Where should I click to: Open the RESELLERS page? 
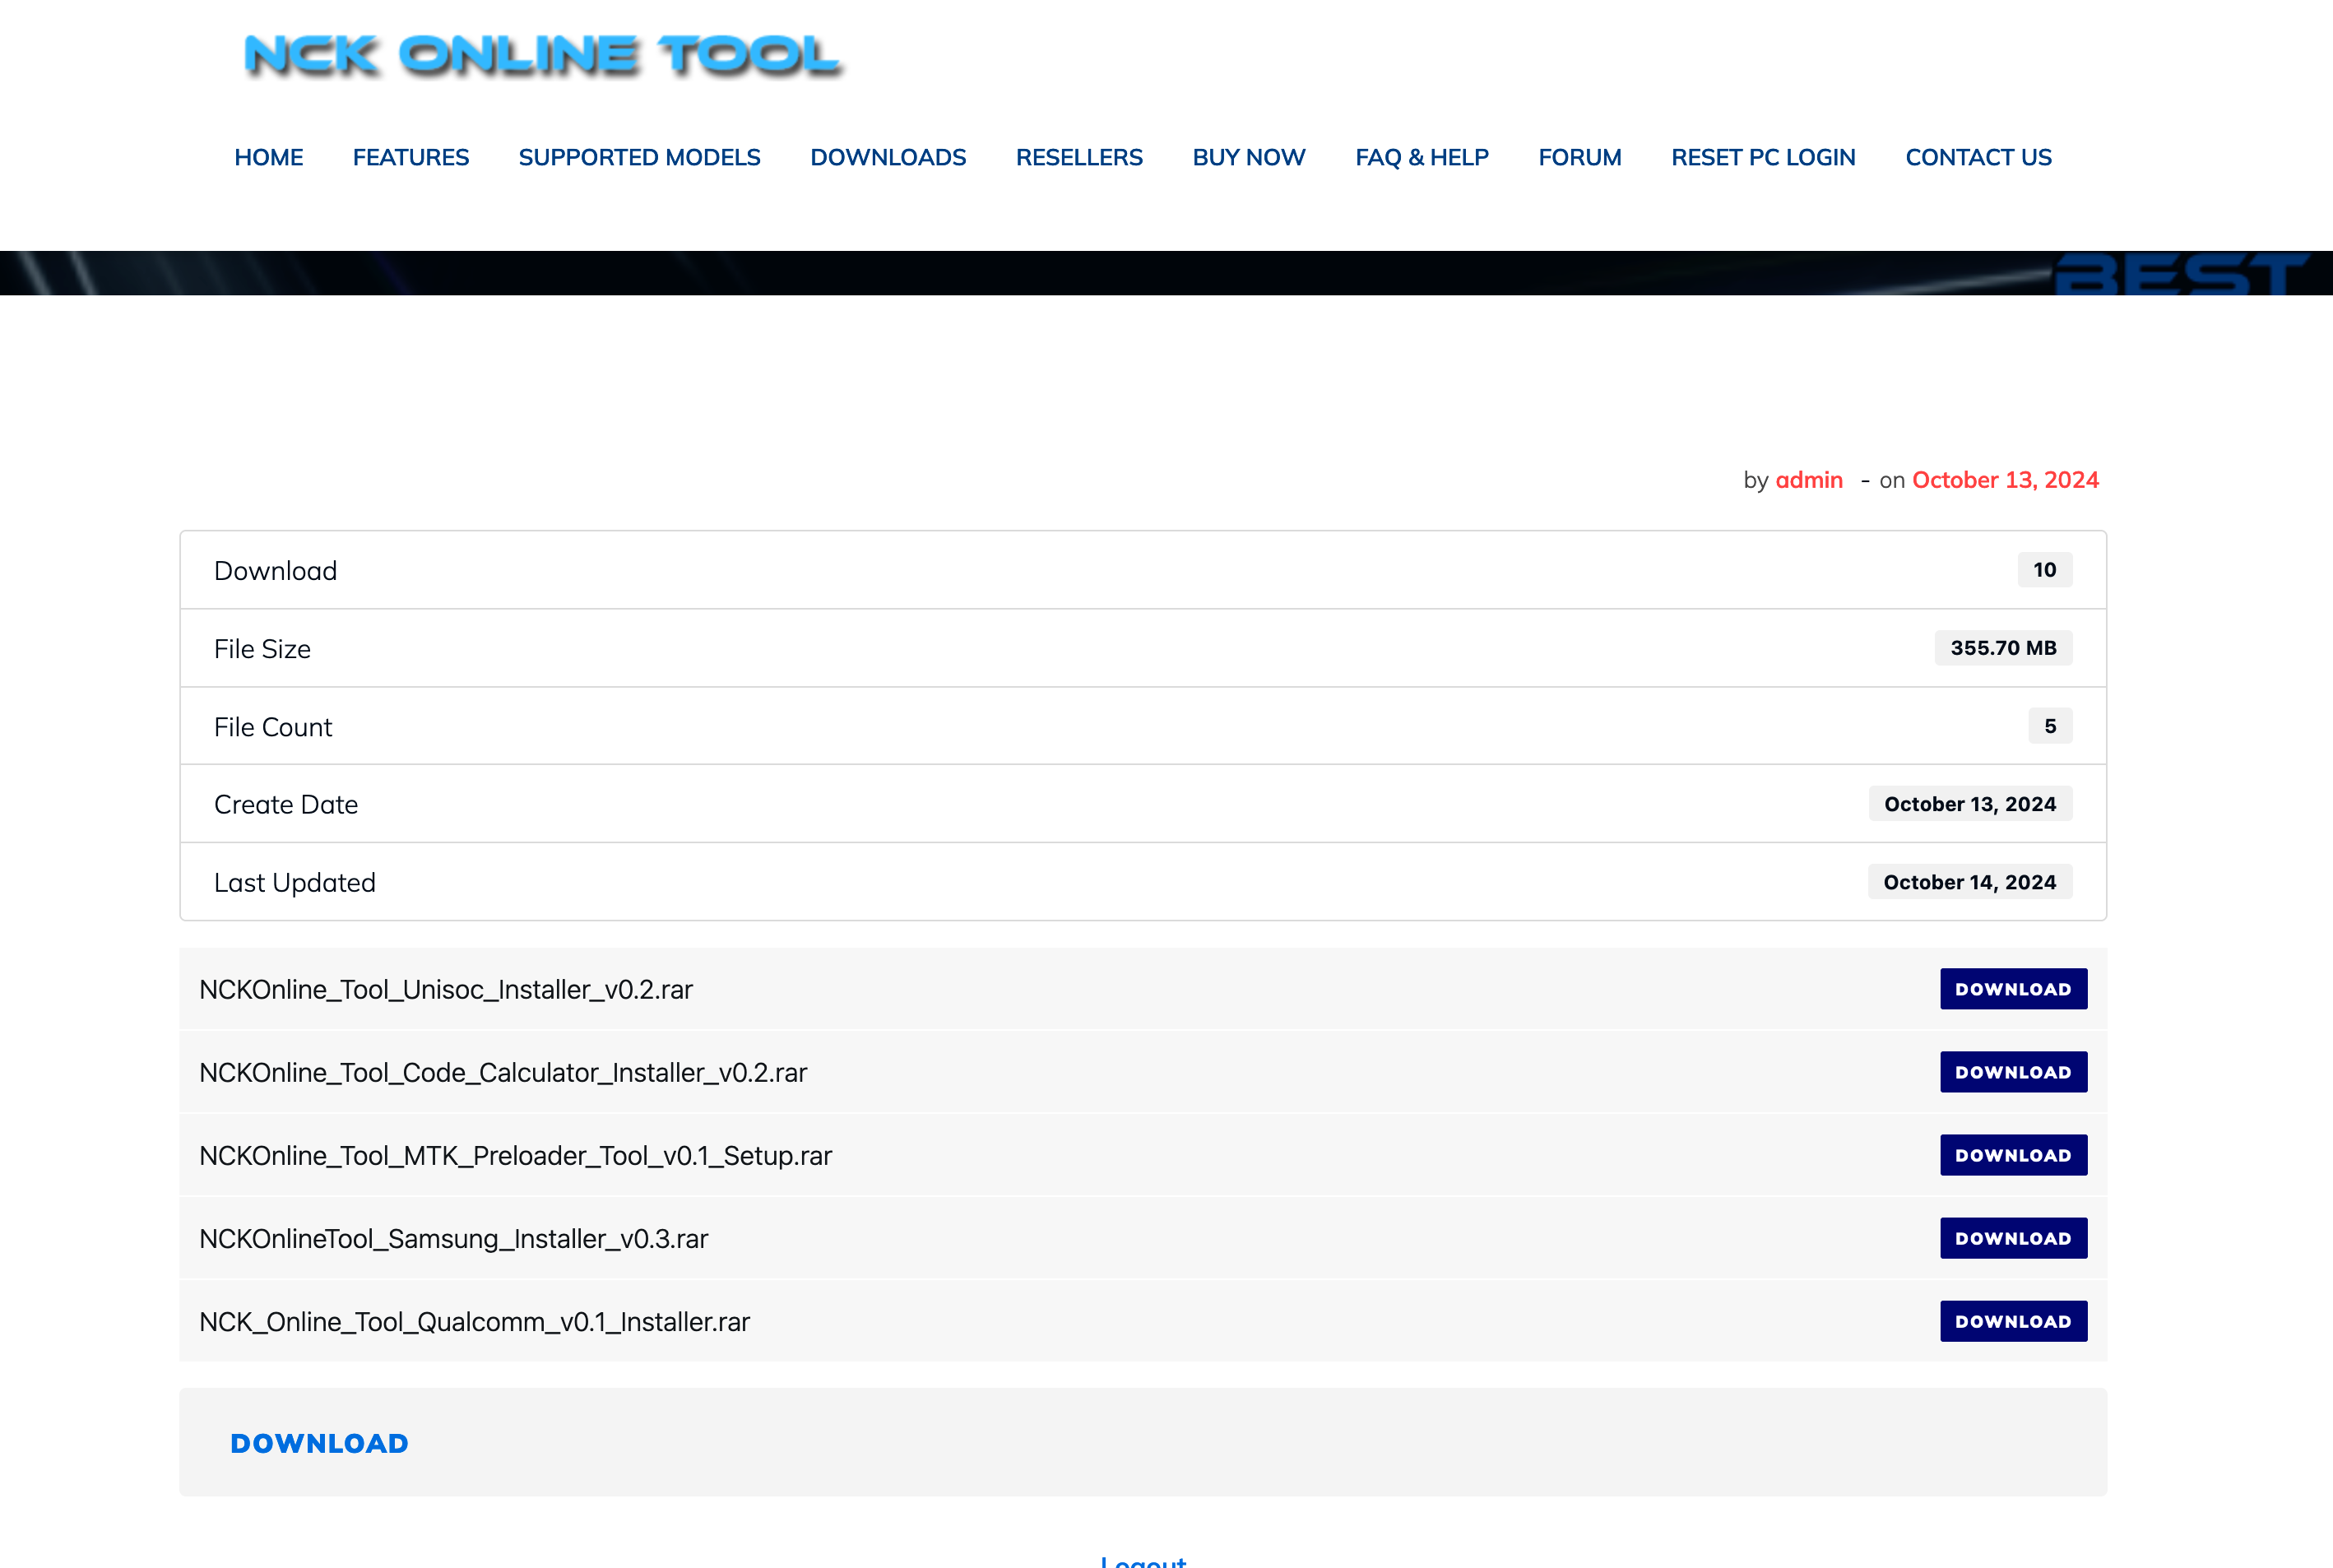point(1079,157)
